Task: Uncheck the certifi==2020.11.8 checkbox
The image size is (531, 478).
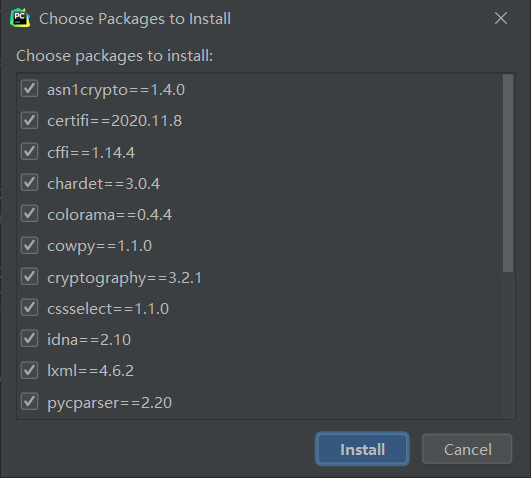Action: (29, 120)
